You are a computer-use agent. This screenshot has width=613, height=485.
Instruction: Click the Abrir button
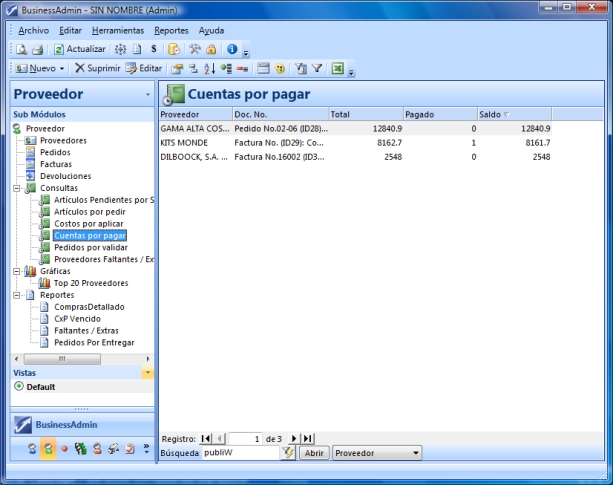pyautogui.click(x=314, y=453)
